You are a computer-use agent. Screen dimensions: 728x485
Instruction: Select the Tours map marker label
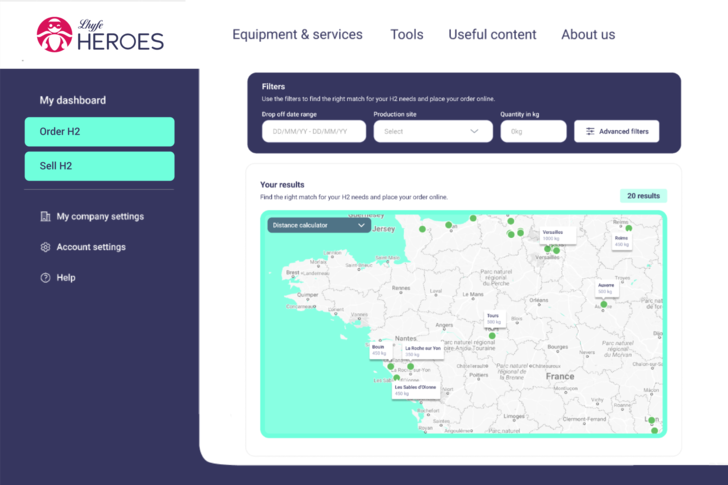(x=493, y=318)
